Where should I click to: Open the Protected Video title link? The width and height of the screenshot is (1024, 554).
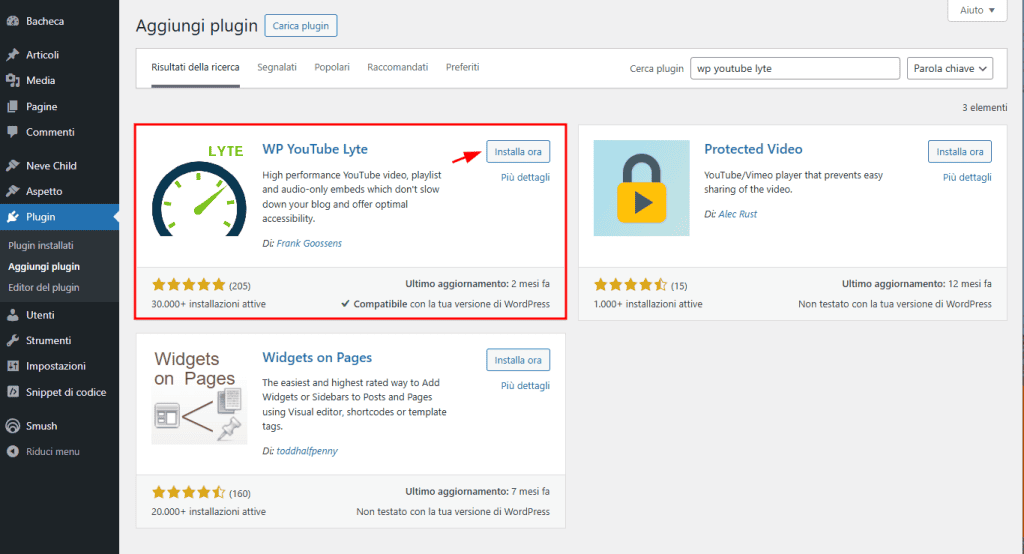753,149
